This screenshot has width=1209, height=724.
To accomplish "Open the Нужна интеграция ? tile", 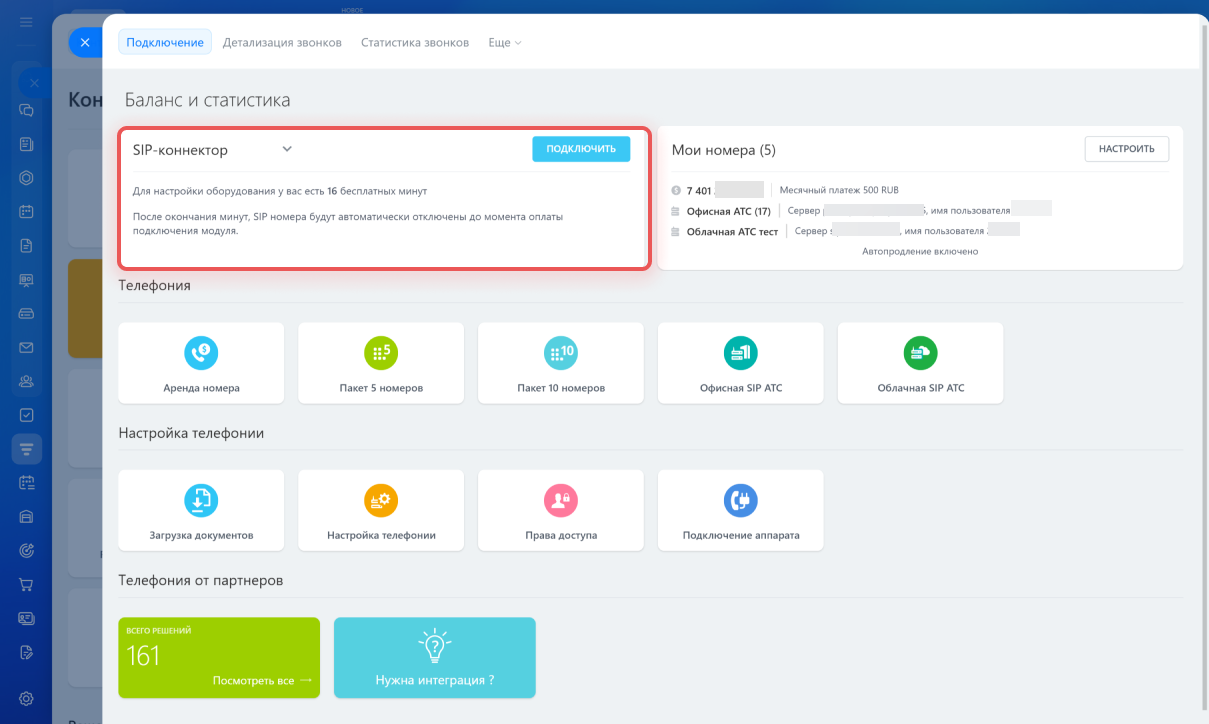I will (x=435, y=657).
